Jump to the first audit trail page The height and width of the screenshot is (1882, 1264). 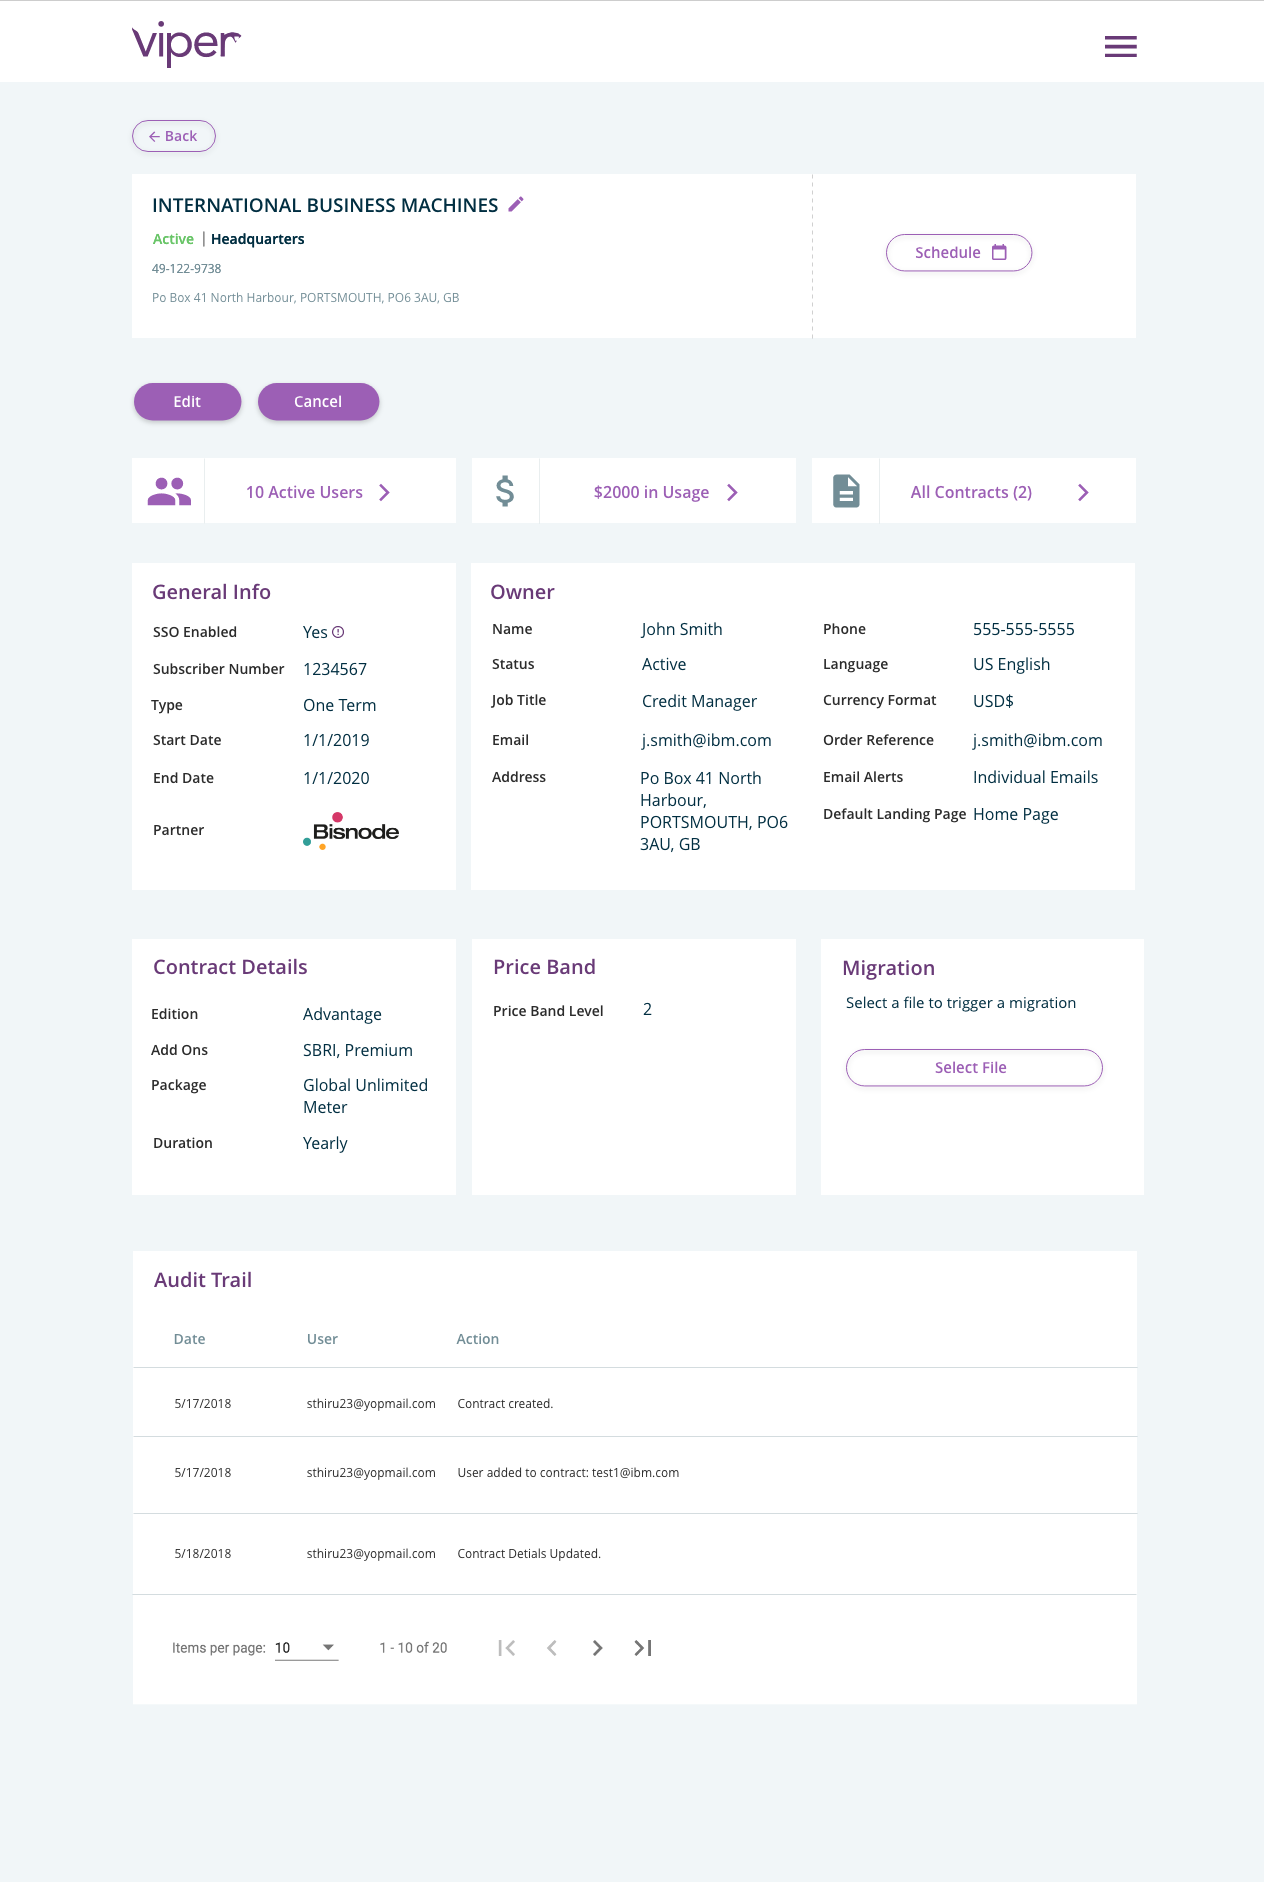pyautogui.click(x=507, y=1648)
